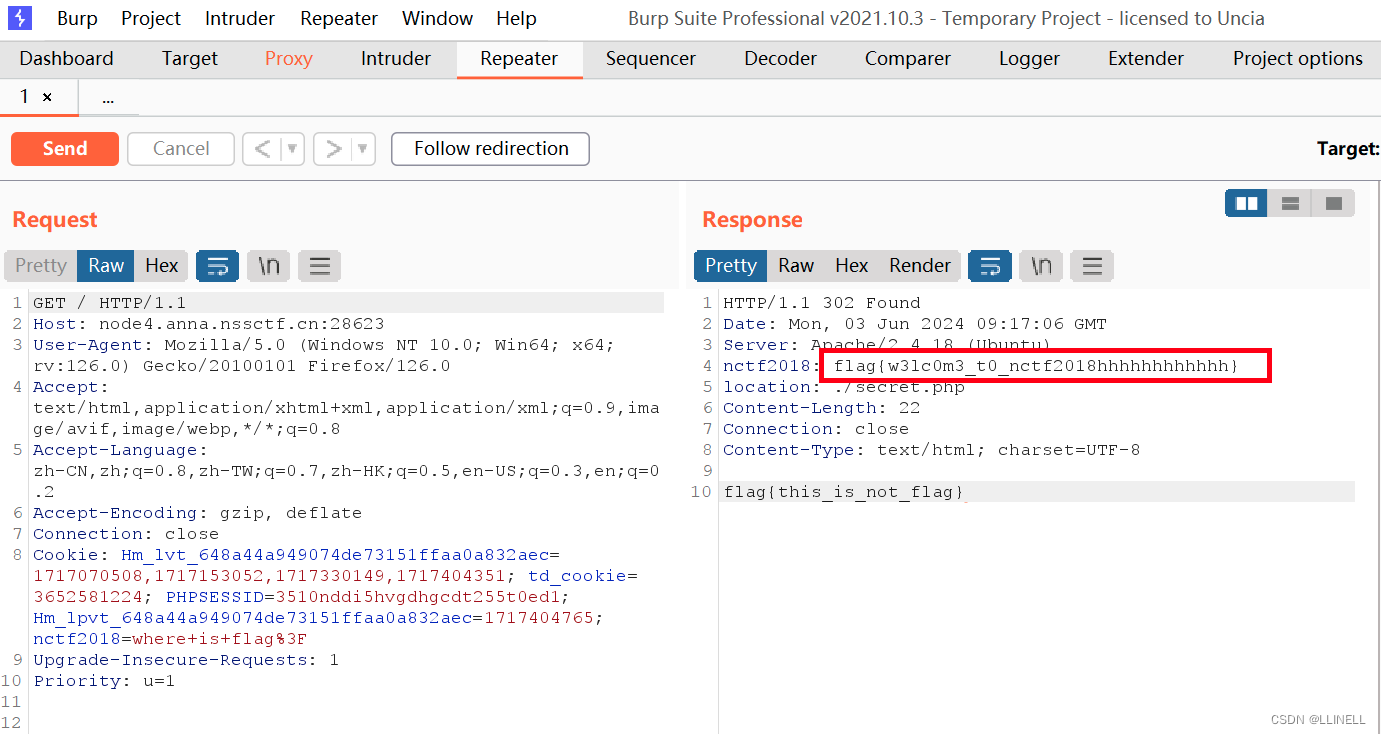Select the Repeater tool tab
Viewport: 1381px width, 734px height.
(x=519, y=58)
